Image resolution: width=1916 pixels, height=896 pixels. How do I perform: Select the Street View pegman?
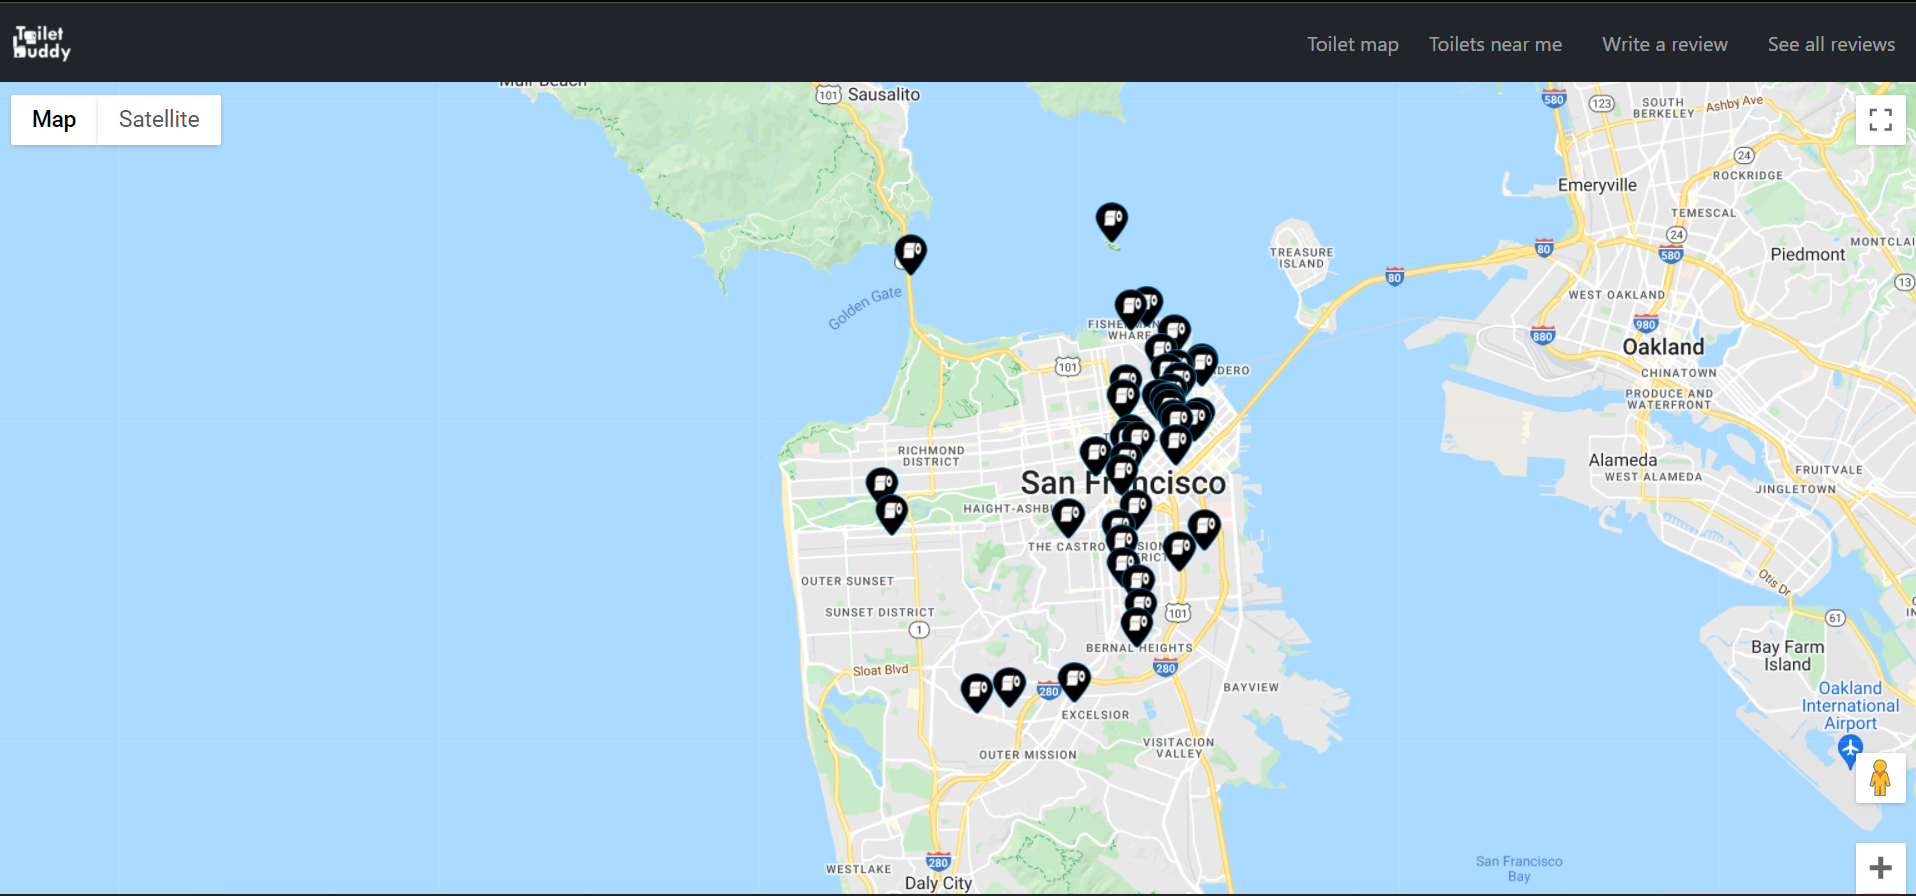point(1880,778)
